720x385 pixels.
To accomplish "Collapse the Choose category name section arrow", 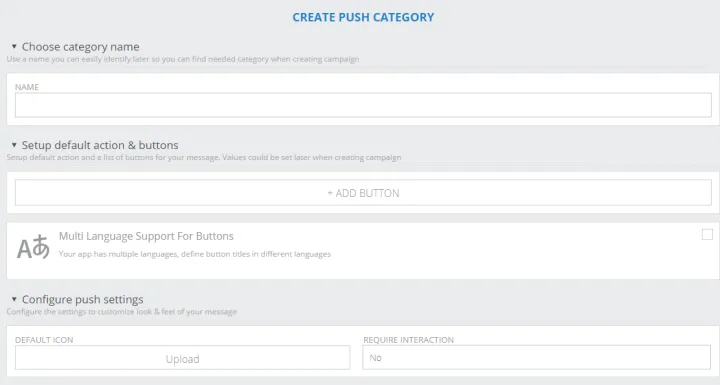I will pyautogui.click(x=14, y=46).
